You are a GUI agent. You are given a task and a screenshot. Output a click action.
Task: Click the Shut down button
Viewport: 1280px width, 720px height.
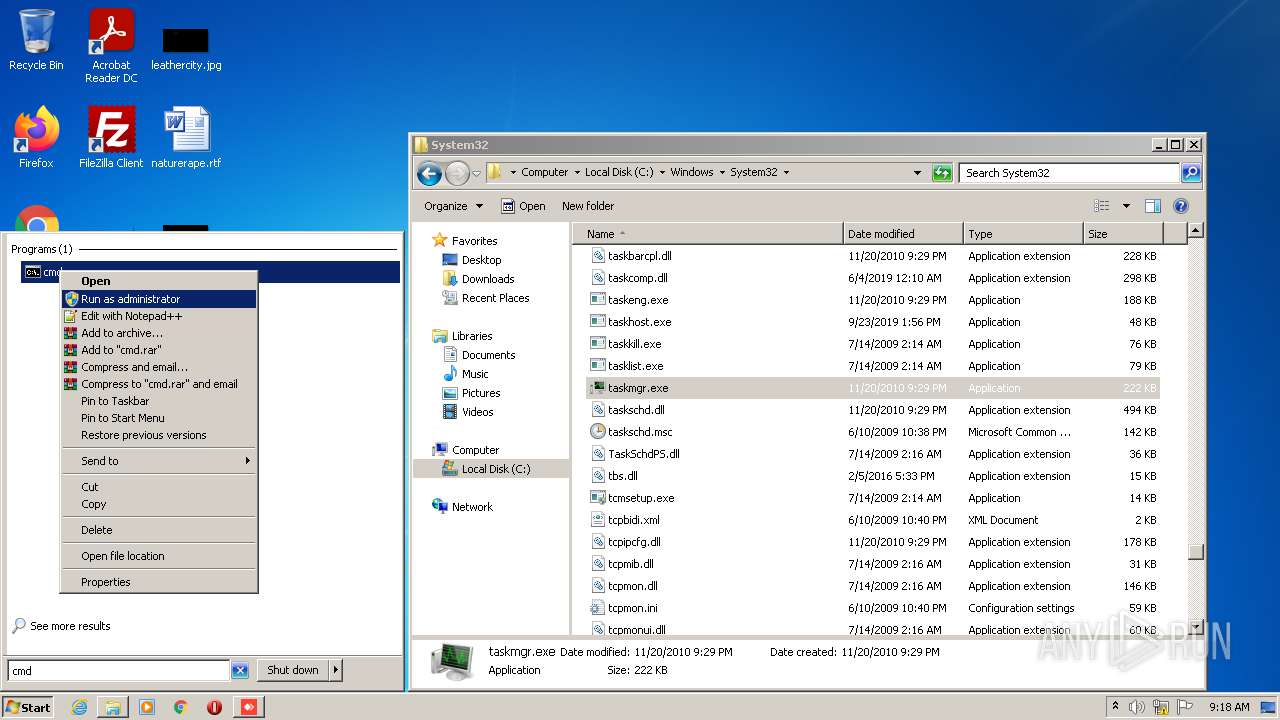click(x=293, y=670)
